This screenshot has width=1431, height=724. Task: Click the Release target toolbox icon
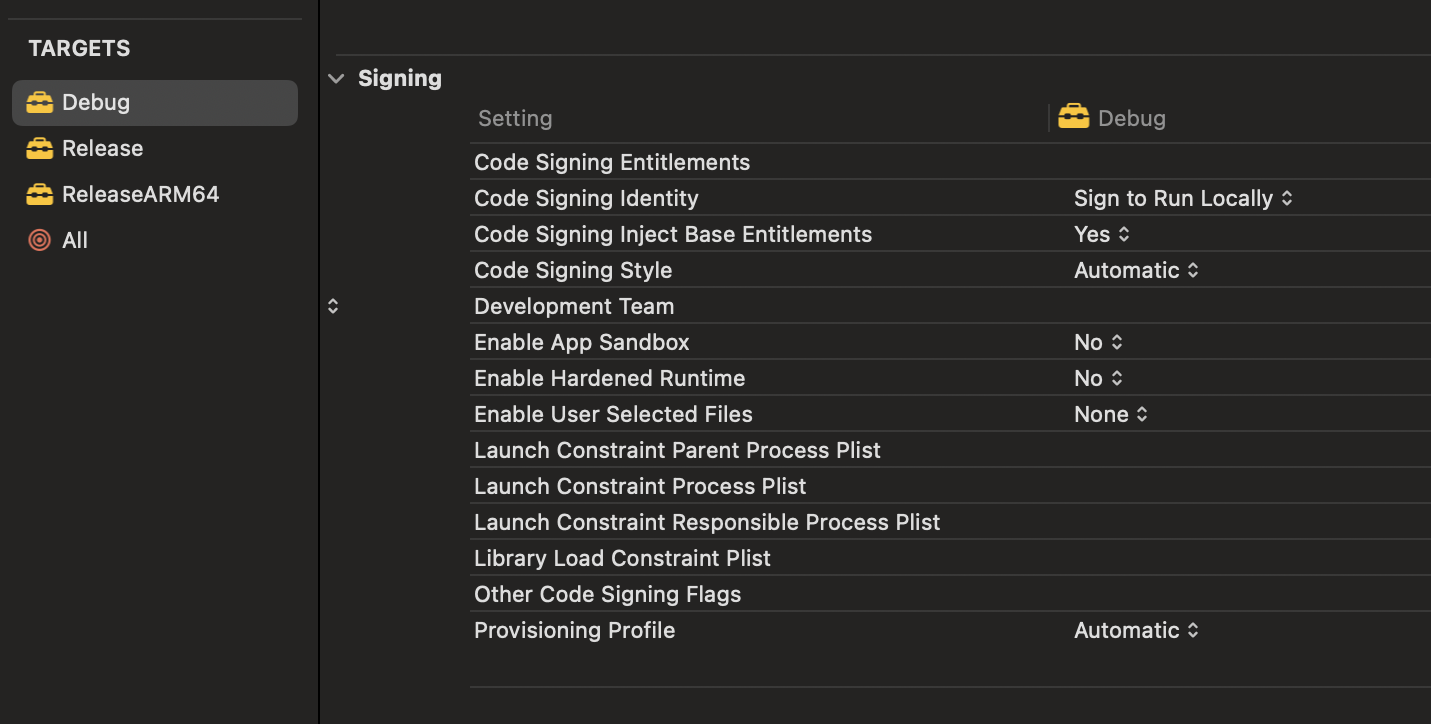(40, 148)
